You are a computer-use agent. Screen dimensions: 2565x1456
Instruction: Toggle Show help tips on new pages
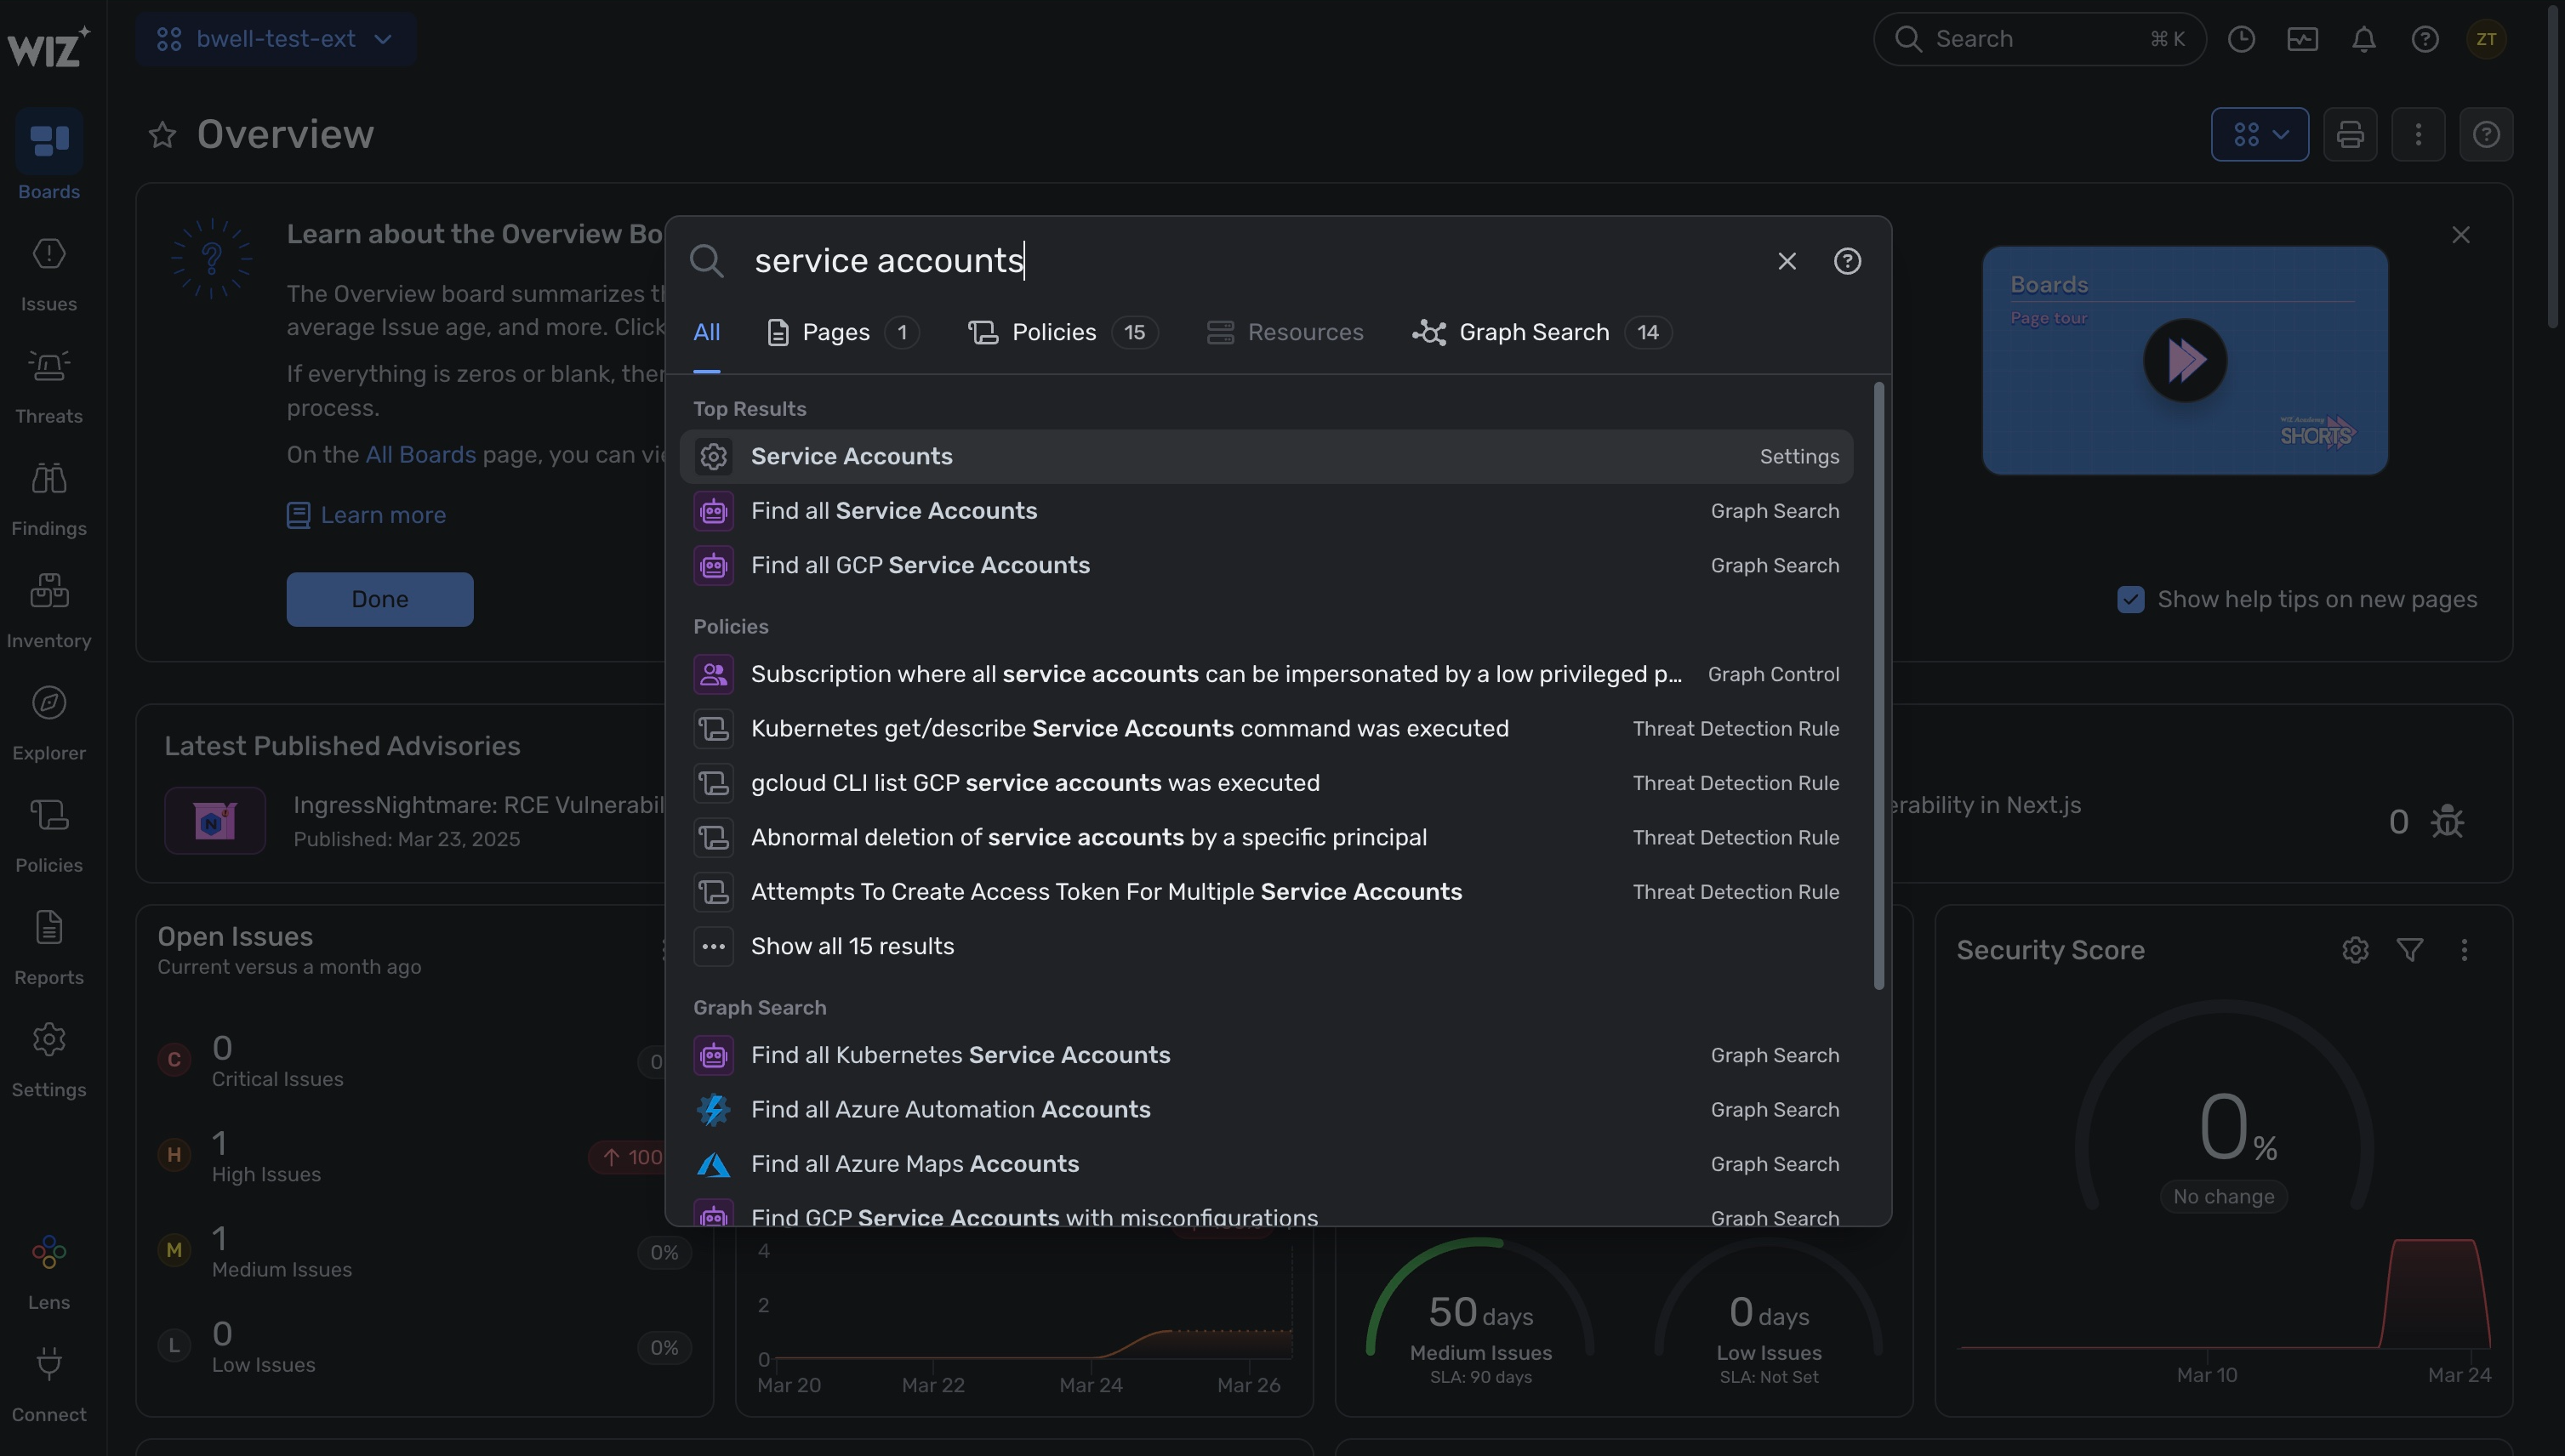tap(2130, 599)
